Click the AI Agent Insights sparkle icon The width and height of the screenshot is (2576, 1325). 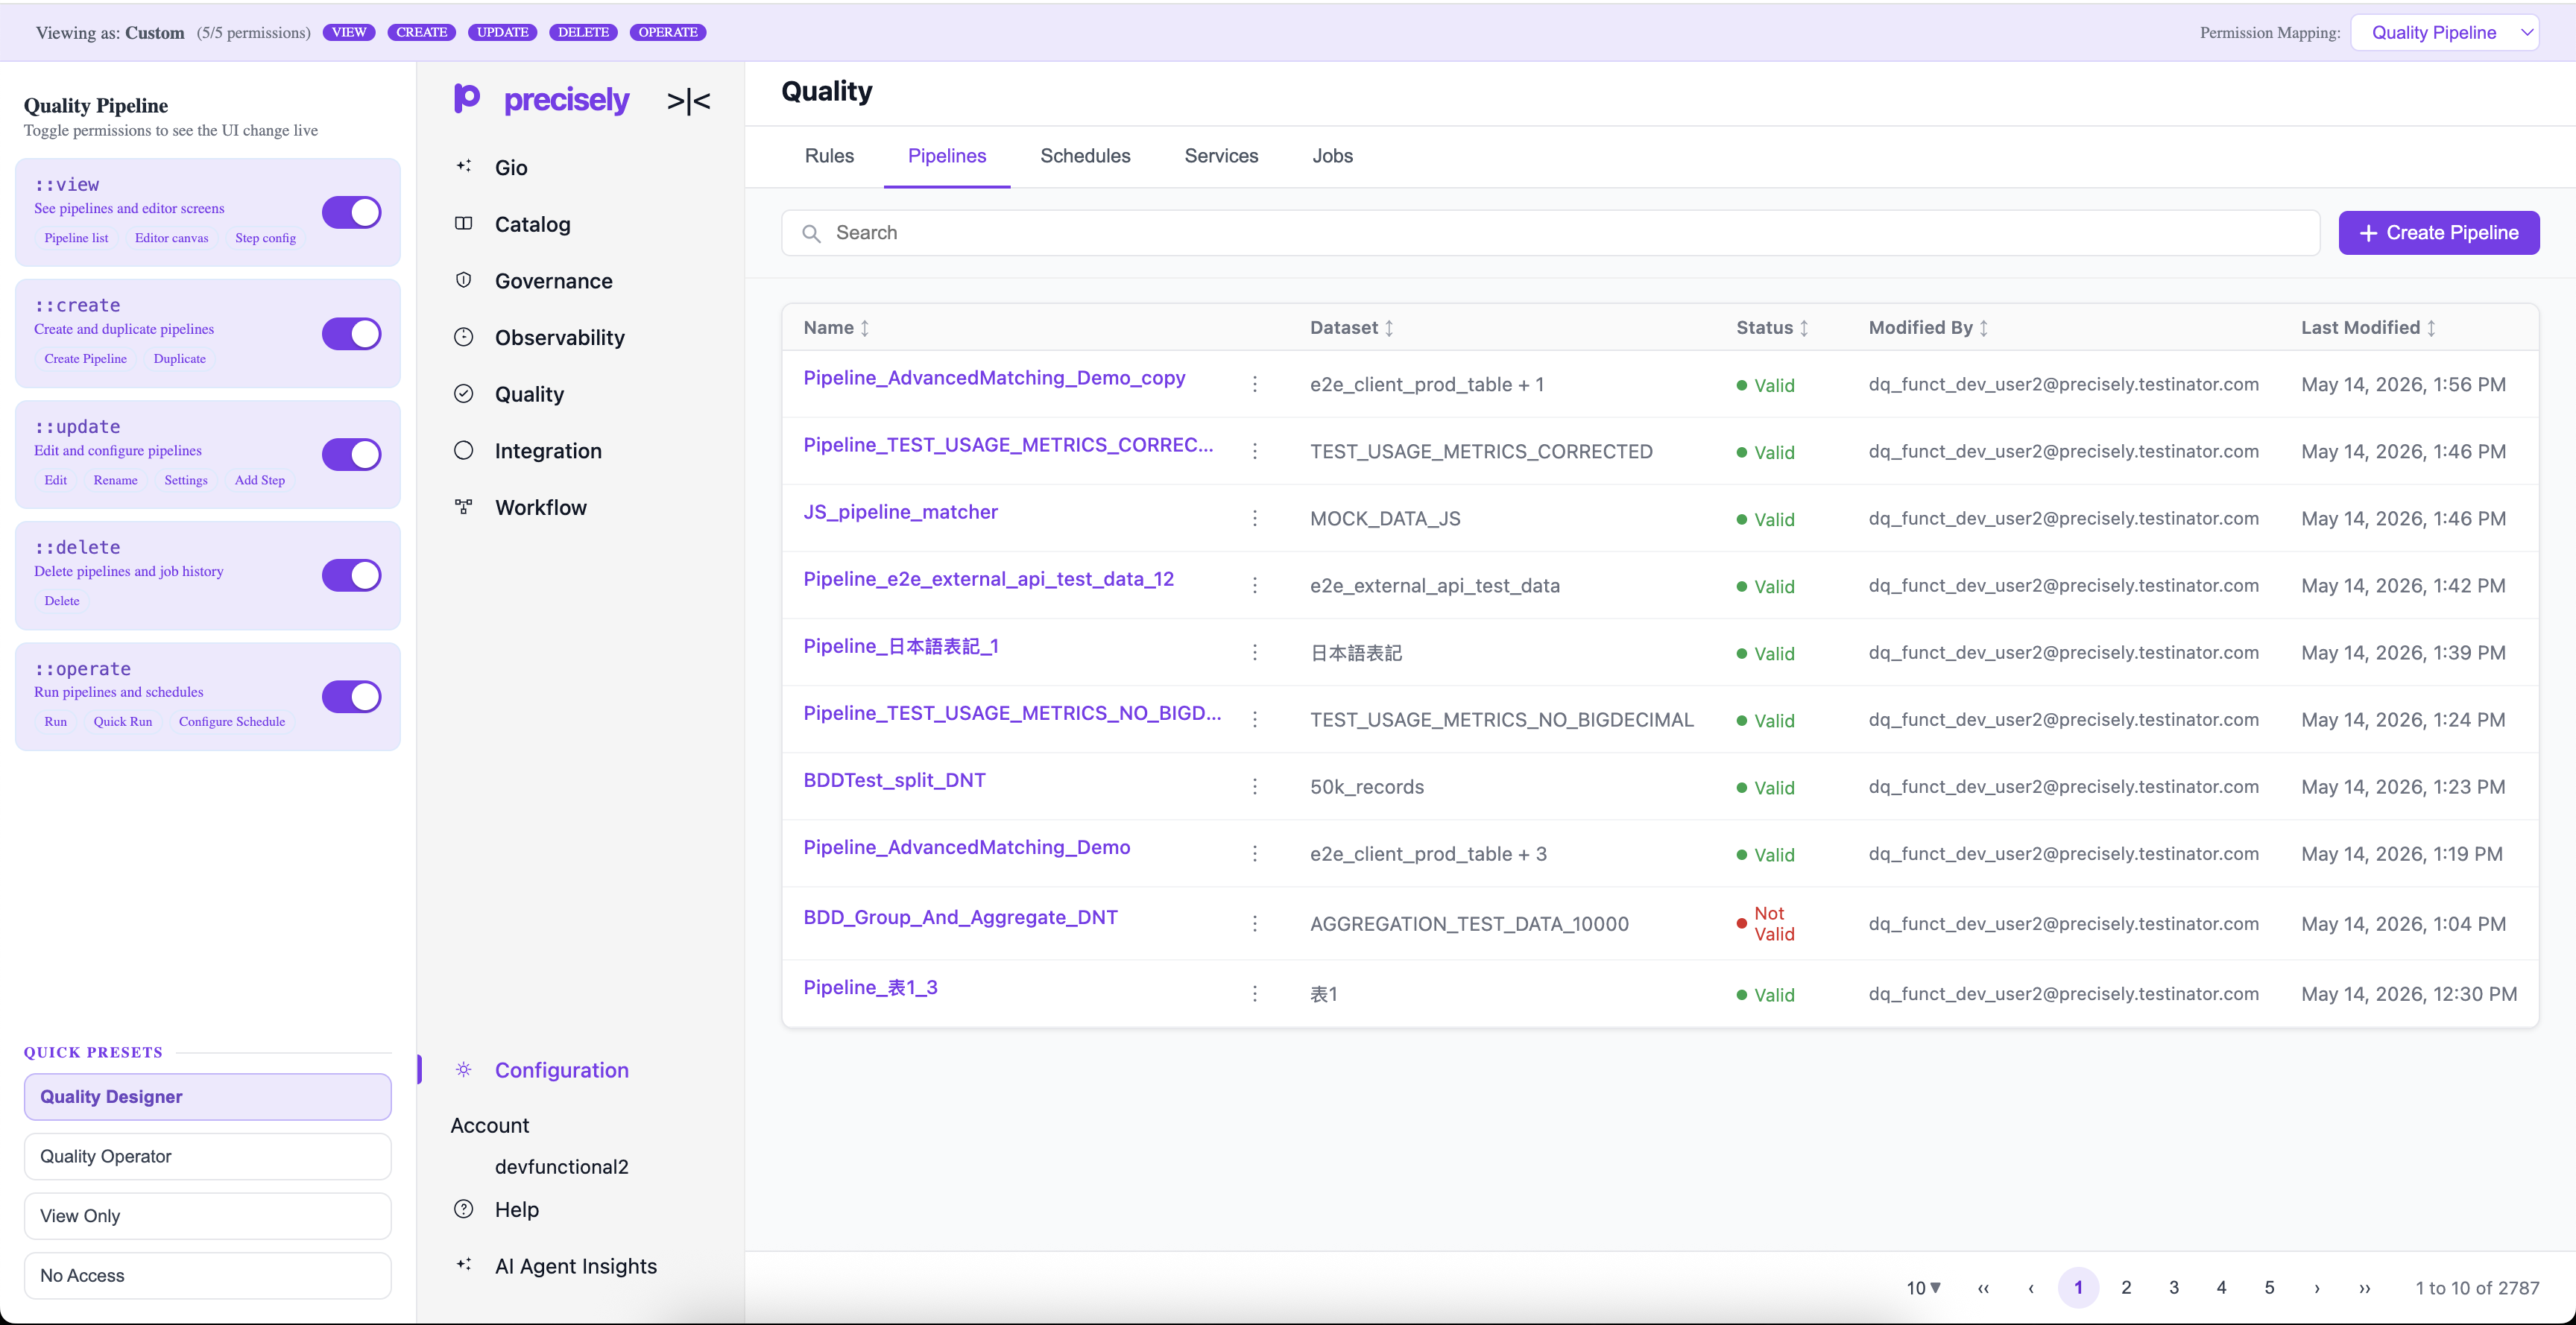point(464,1265)
